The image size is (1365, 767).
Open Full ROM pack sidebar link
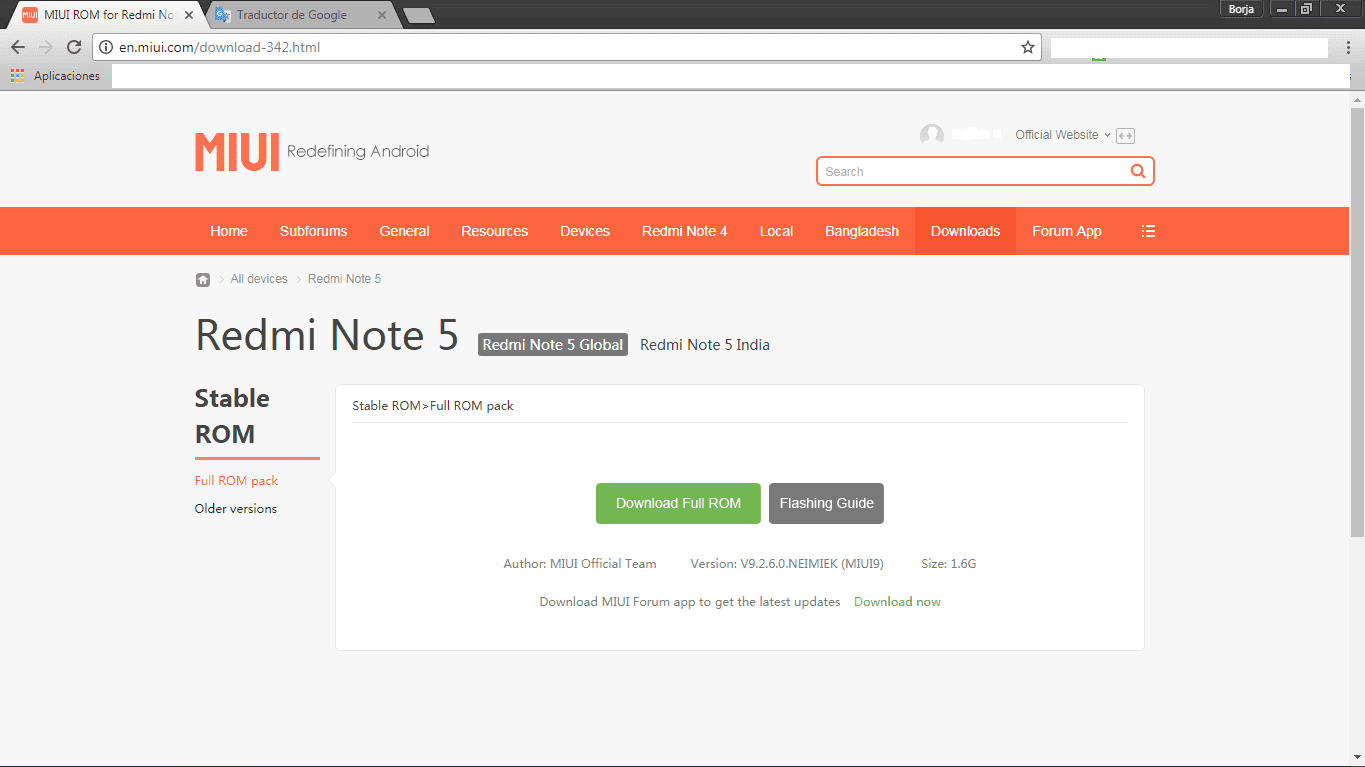click(x=237, y=481)
